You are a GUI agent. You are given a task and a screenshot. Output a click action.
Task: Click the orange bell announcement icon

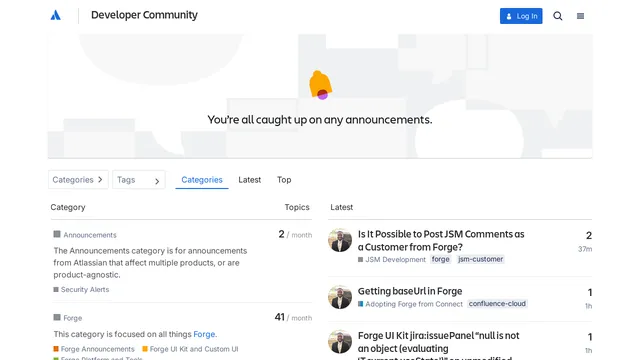point(320,85)
